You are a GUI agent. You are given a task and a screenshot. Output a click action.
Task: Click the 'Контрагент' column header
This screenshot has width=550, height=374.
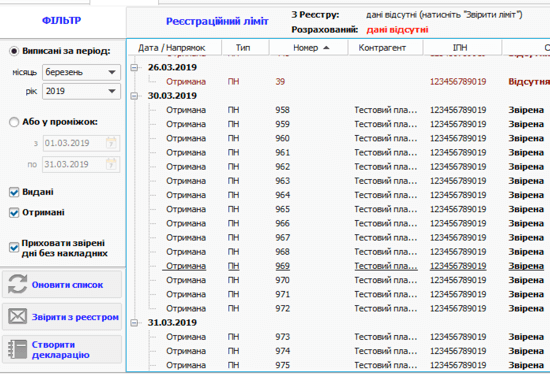[x=385, y=48]
